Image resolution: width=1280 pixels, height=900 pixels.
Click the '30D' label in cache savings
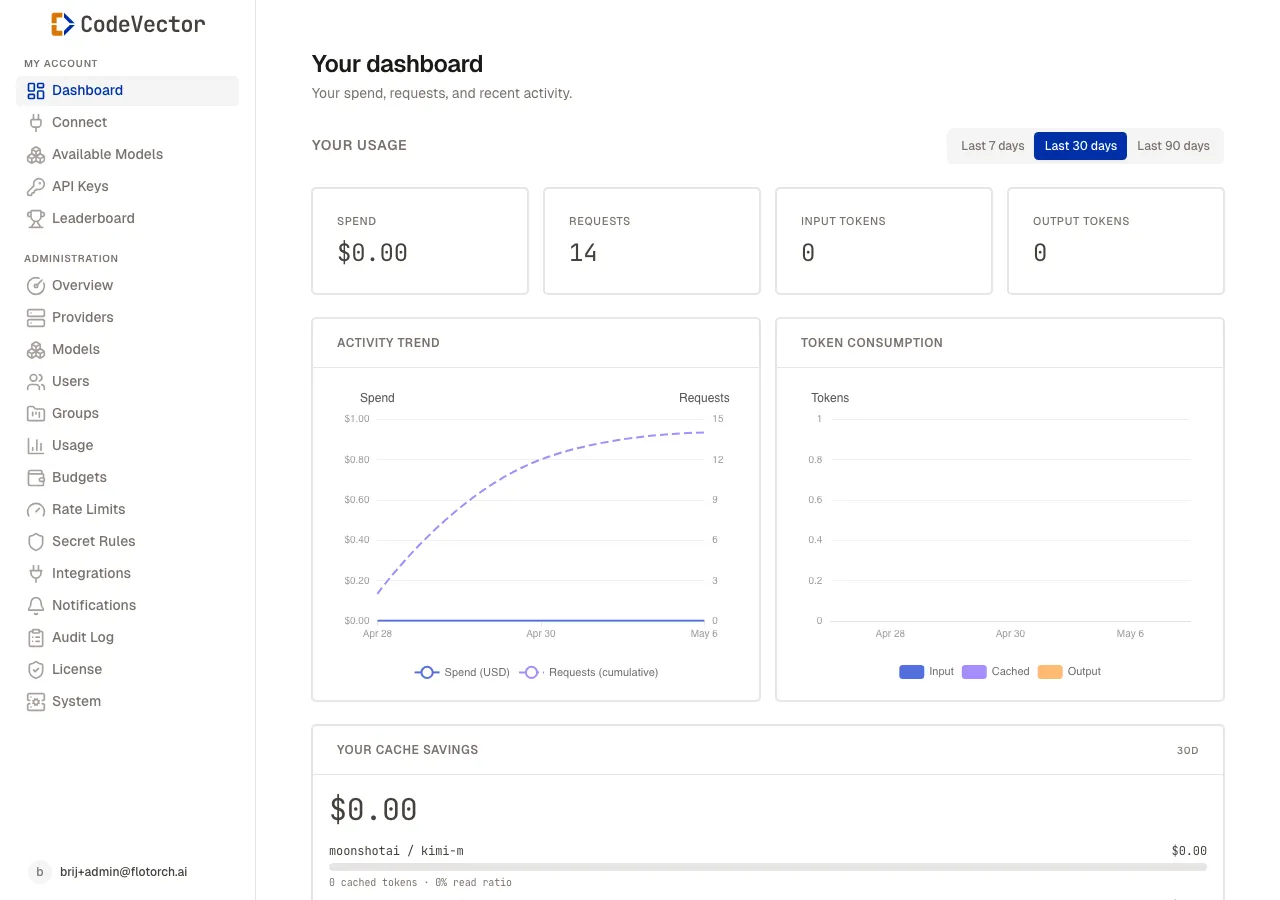click(x=1187, y=751)
